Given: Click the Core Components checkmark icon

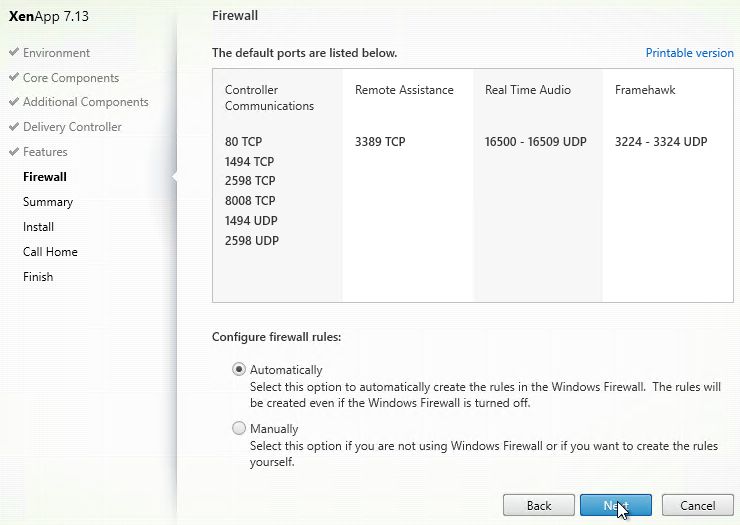Looking at the screenshot, I should (x=14, y=77).
